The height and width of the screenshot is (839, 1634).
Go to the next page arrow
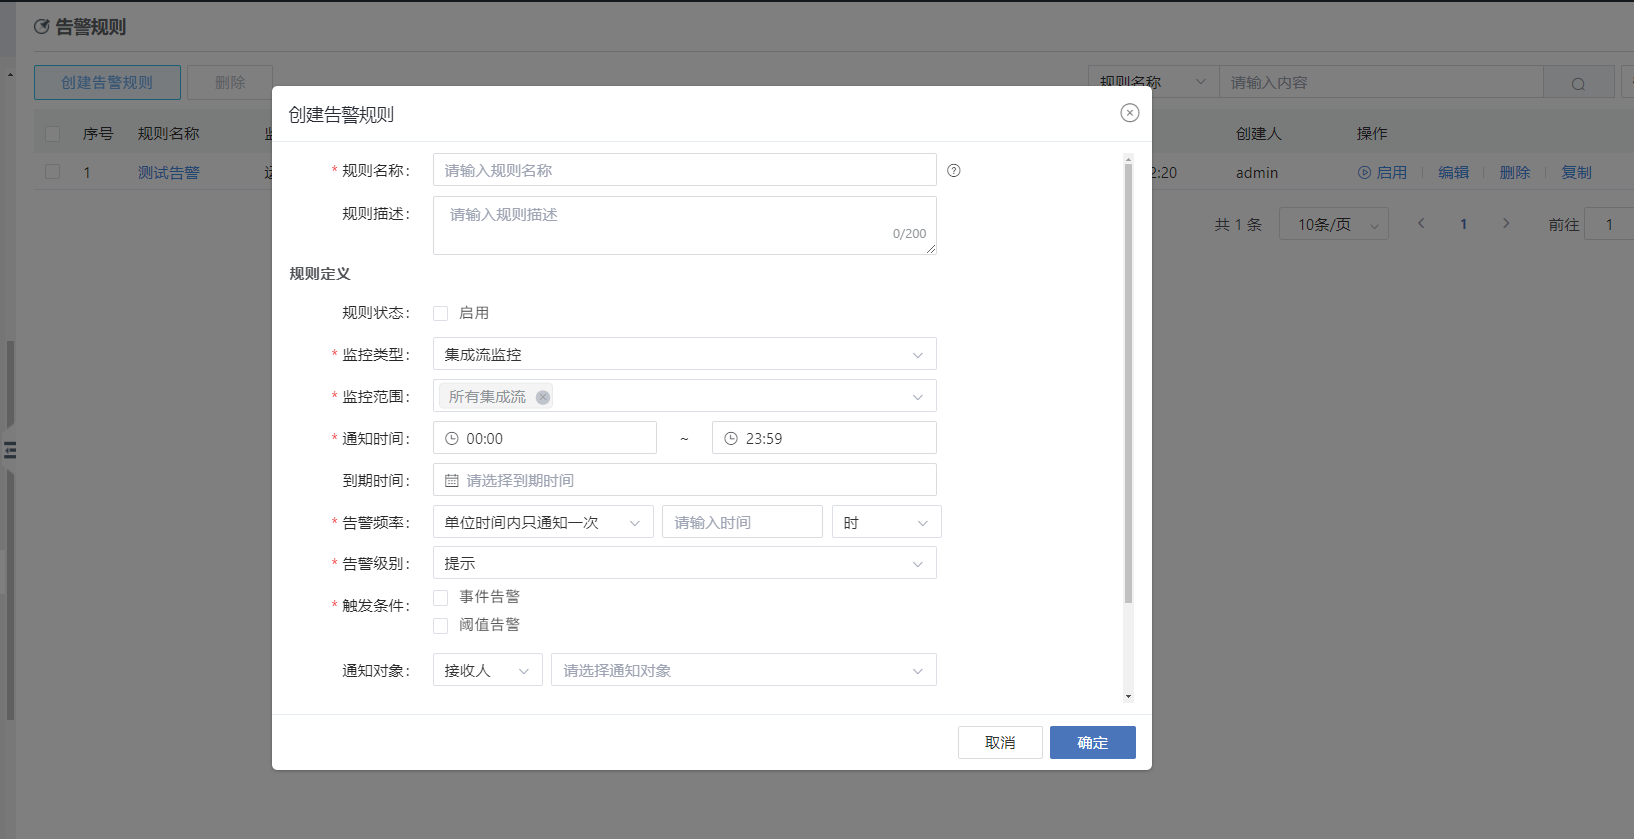tap(1506, 224)
